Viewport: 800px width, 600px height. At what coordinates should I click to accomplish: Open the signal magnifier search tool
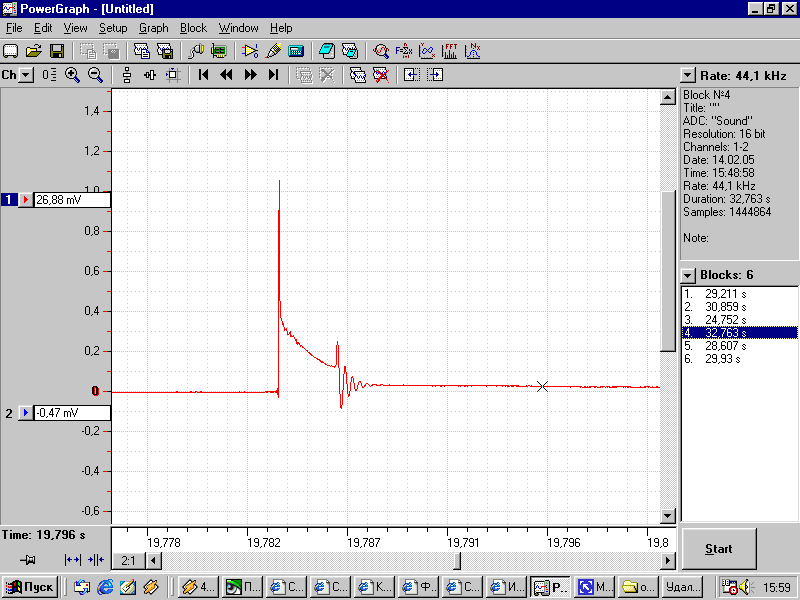(x=381, y=51)
